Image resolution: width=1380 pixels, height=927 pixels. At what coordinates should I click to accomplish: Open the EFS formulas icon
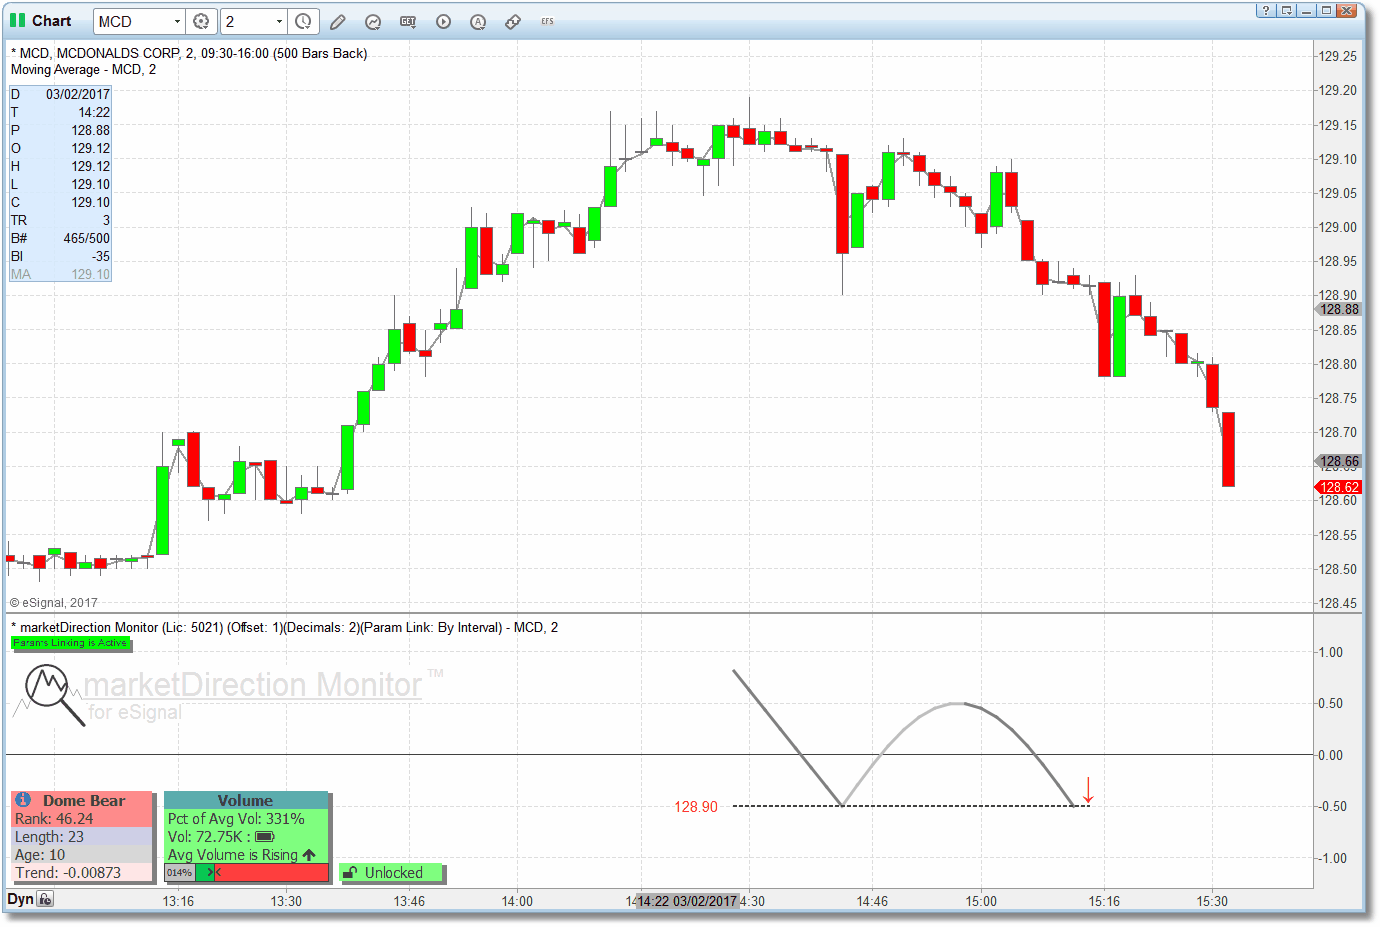click(x=547, y=21)
